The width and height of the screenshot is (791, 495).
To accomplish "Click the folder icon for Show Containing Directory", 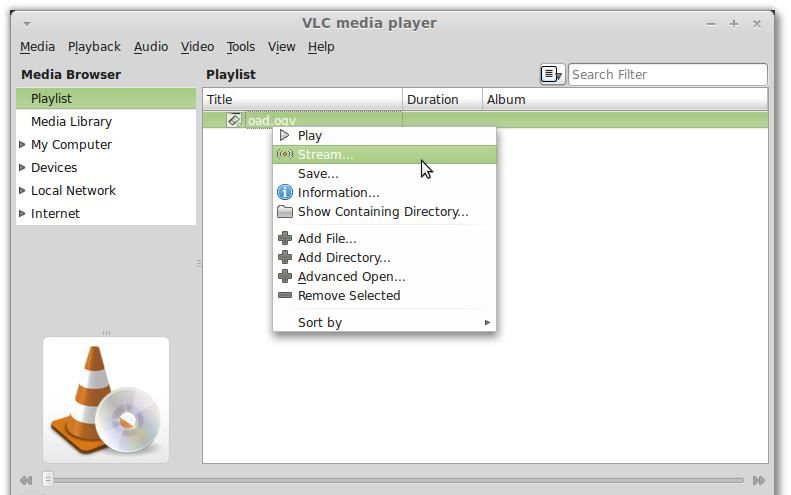I will pyautogui.click(x=285, y=211).
